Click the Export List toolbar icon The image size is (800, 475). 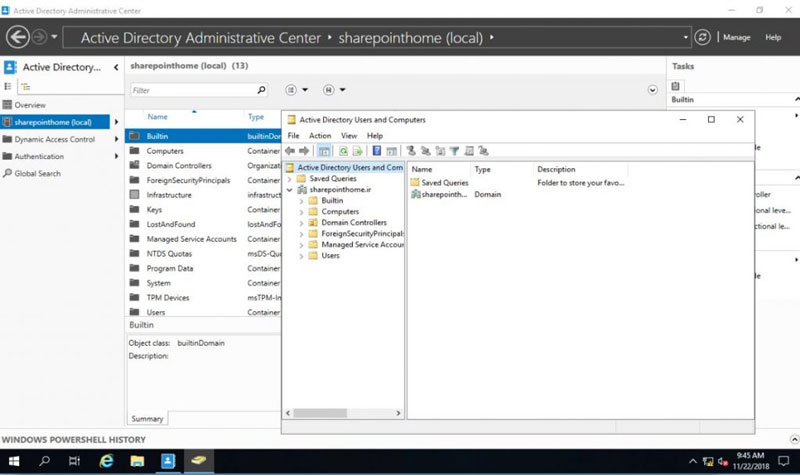point(357,151)
